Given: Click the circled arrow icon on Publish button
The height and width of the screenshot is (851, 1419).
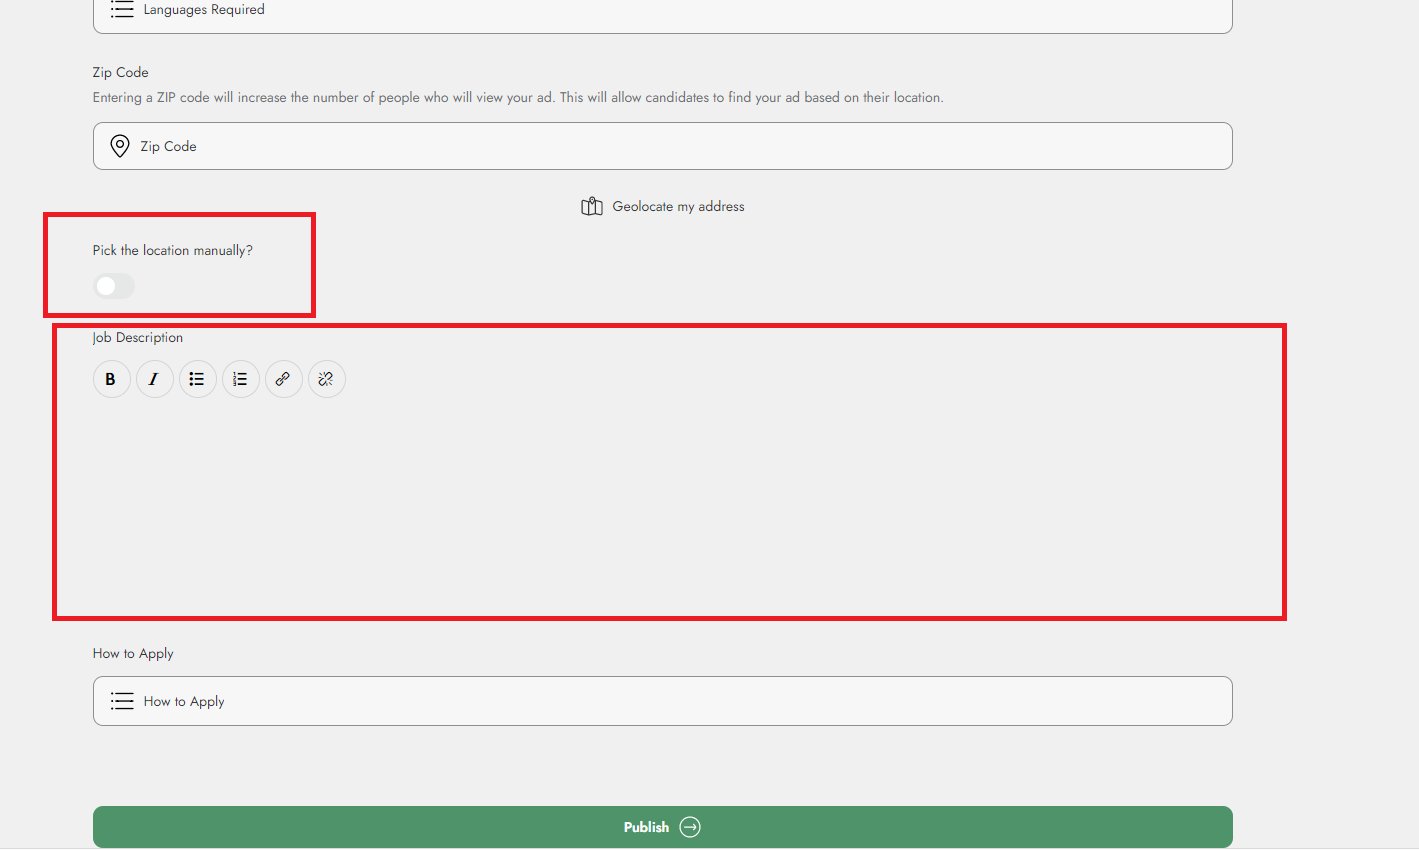Looking at the screenshot, I should (x=689, y=827).
